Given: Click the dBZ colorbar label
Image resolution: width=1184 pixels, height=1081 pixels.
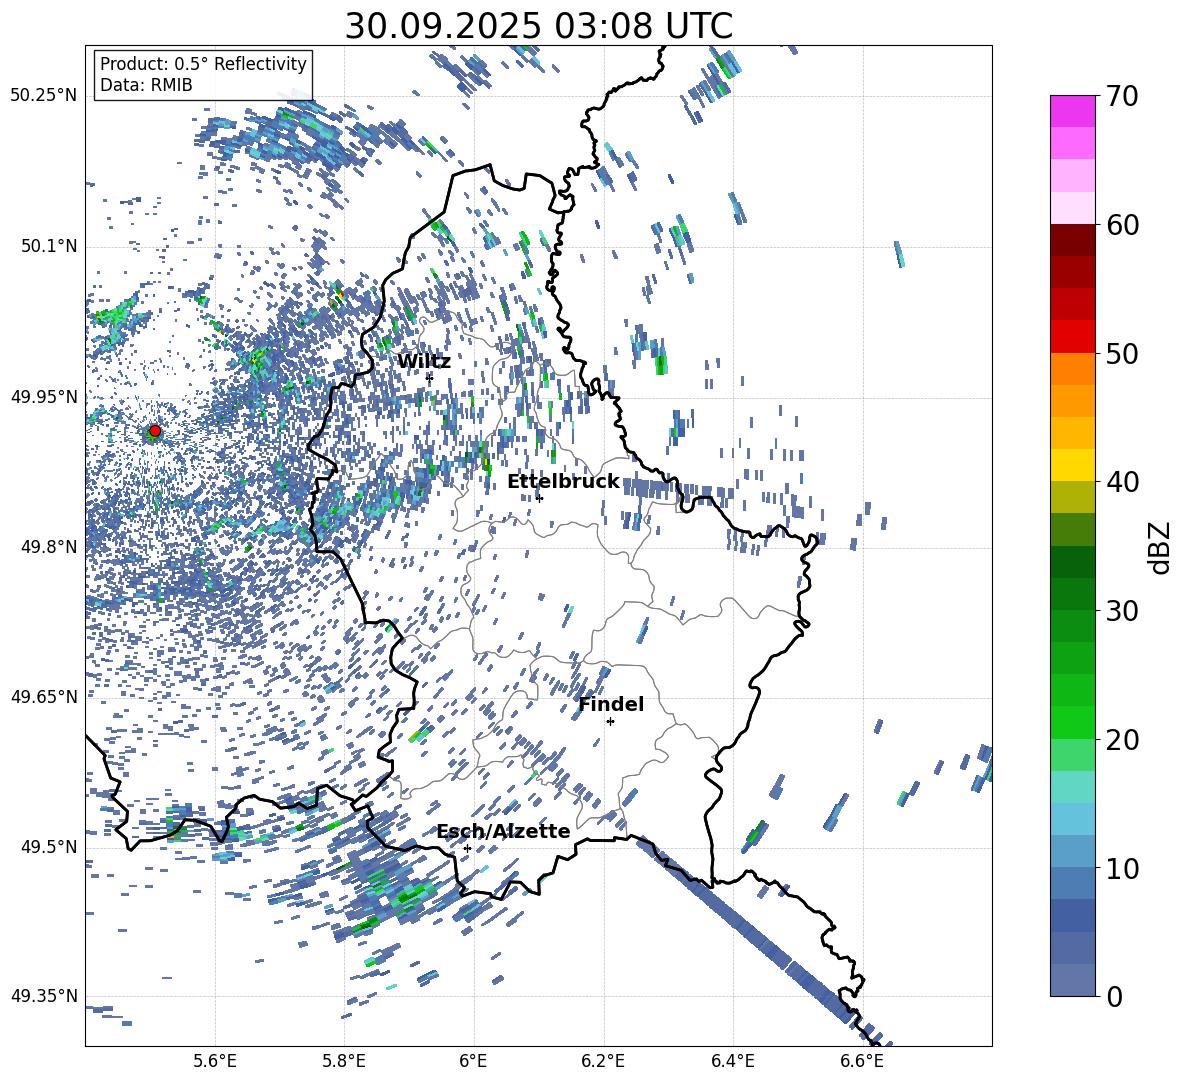Looking at the screenshot, I should point(1161,547).
